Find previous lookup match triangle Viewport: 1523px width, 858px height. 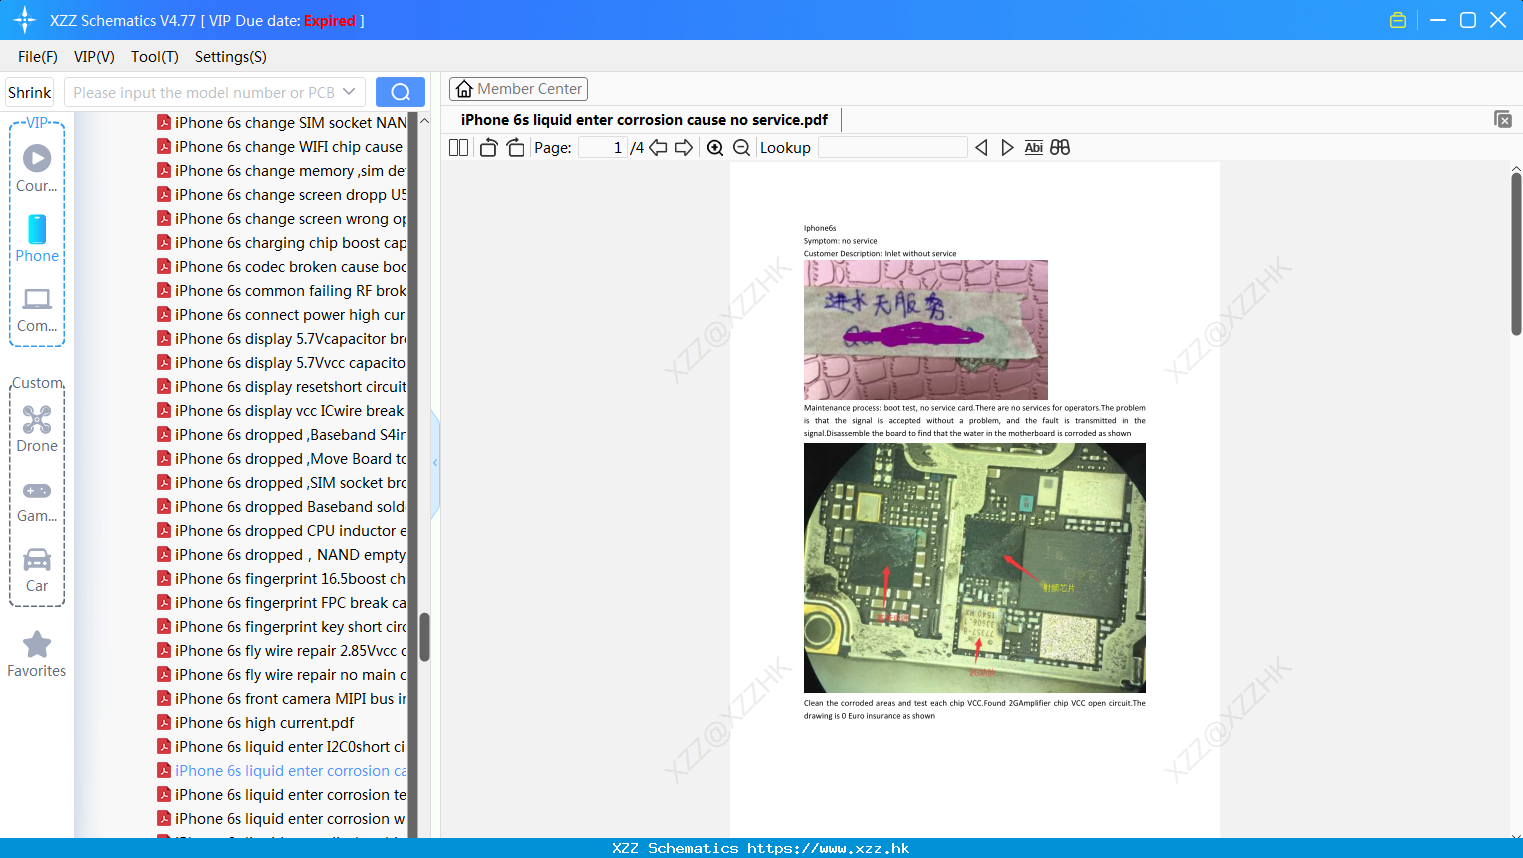pyautogui.click(x=981, y=148)
